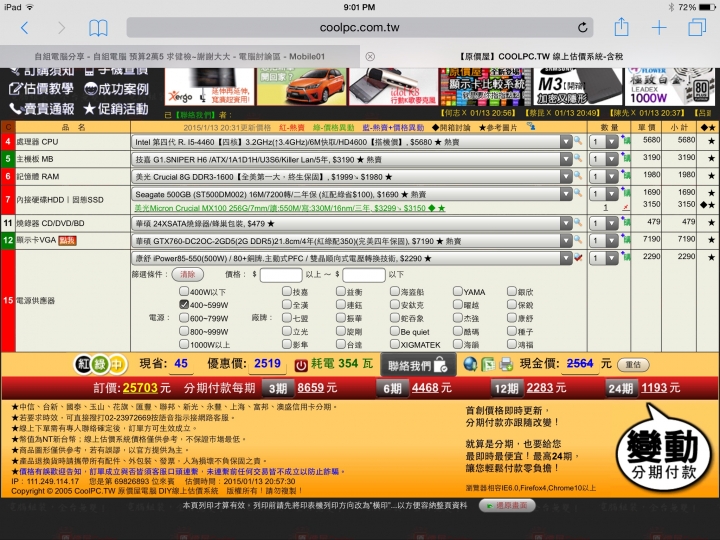Image resolution: width=720 pixels, height=540 pixels.
Task: Open the M3 加密又隱形 ad banner
Action: point(577,86)
